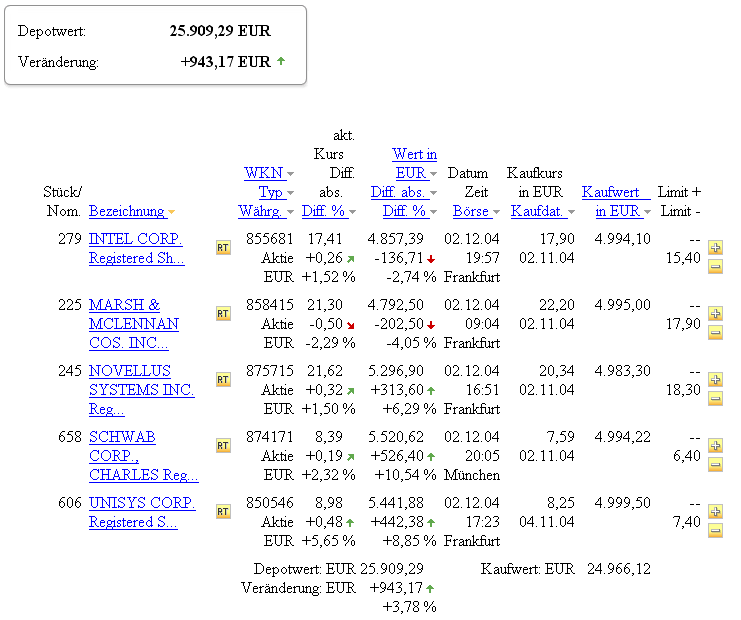
Task: Click Unisys purchase date 04.11.04
Action: (x=547, y=522)
